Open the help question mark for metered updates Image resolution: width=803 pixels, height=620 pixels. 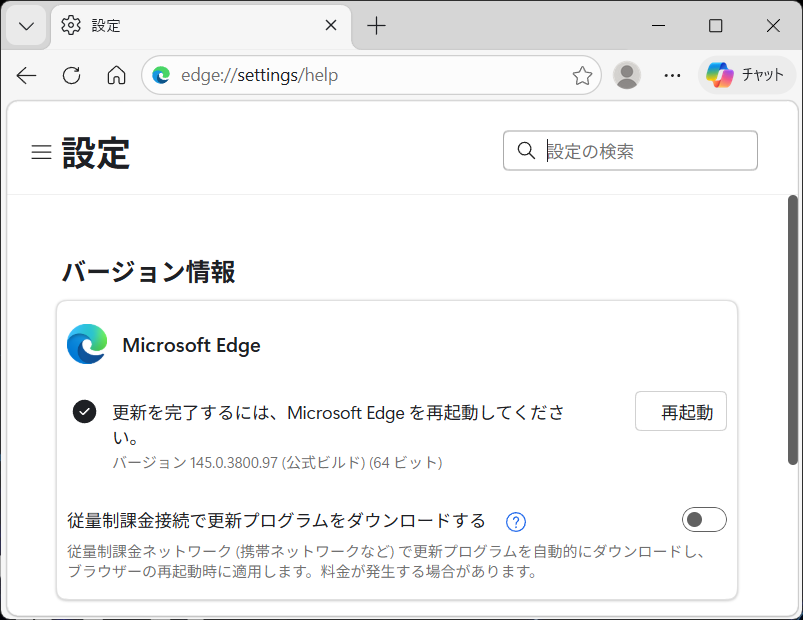point(516,522)
